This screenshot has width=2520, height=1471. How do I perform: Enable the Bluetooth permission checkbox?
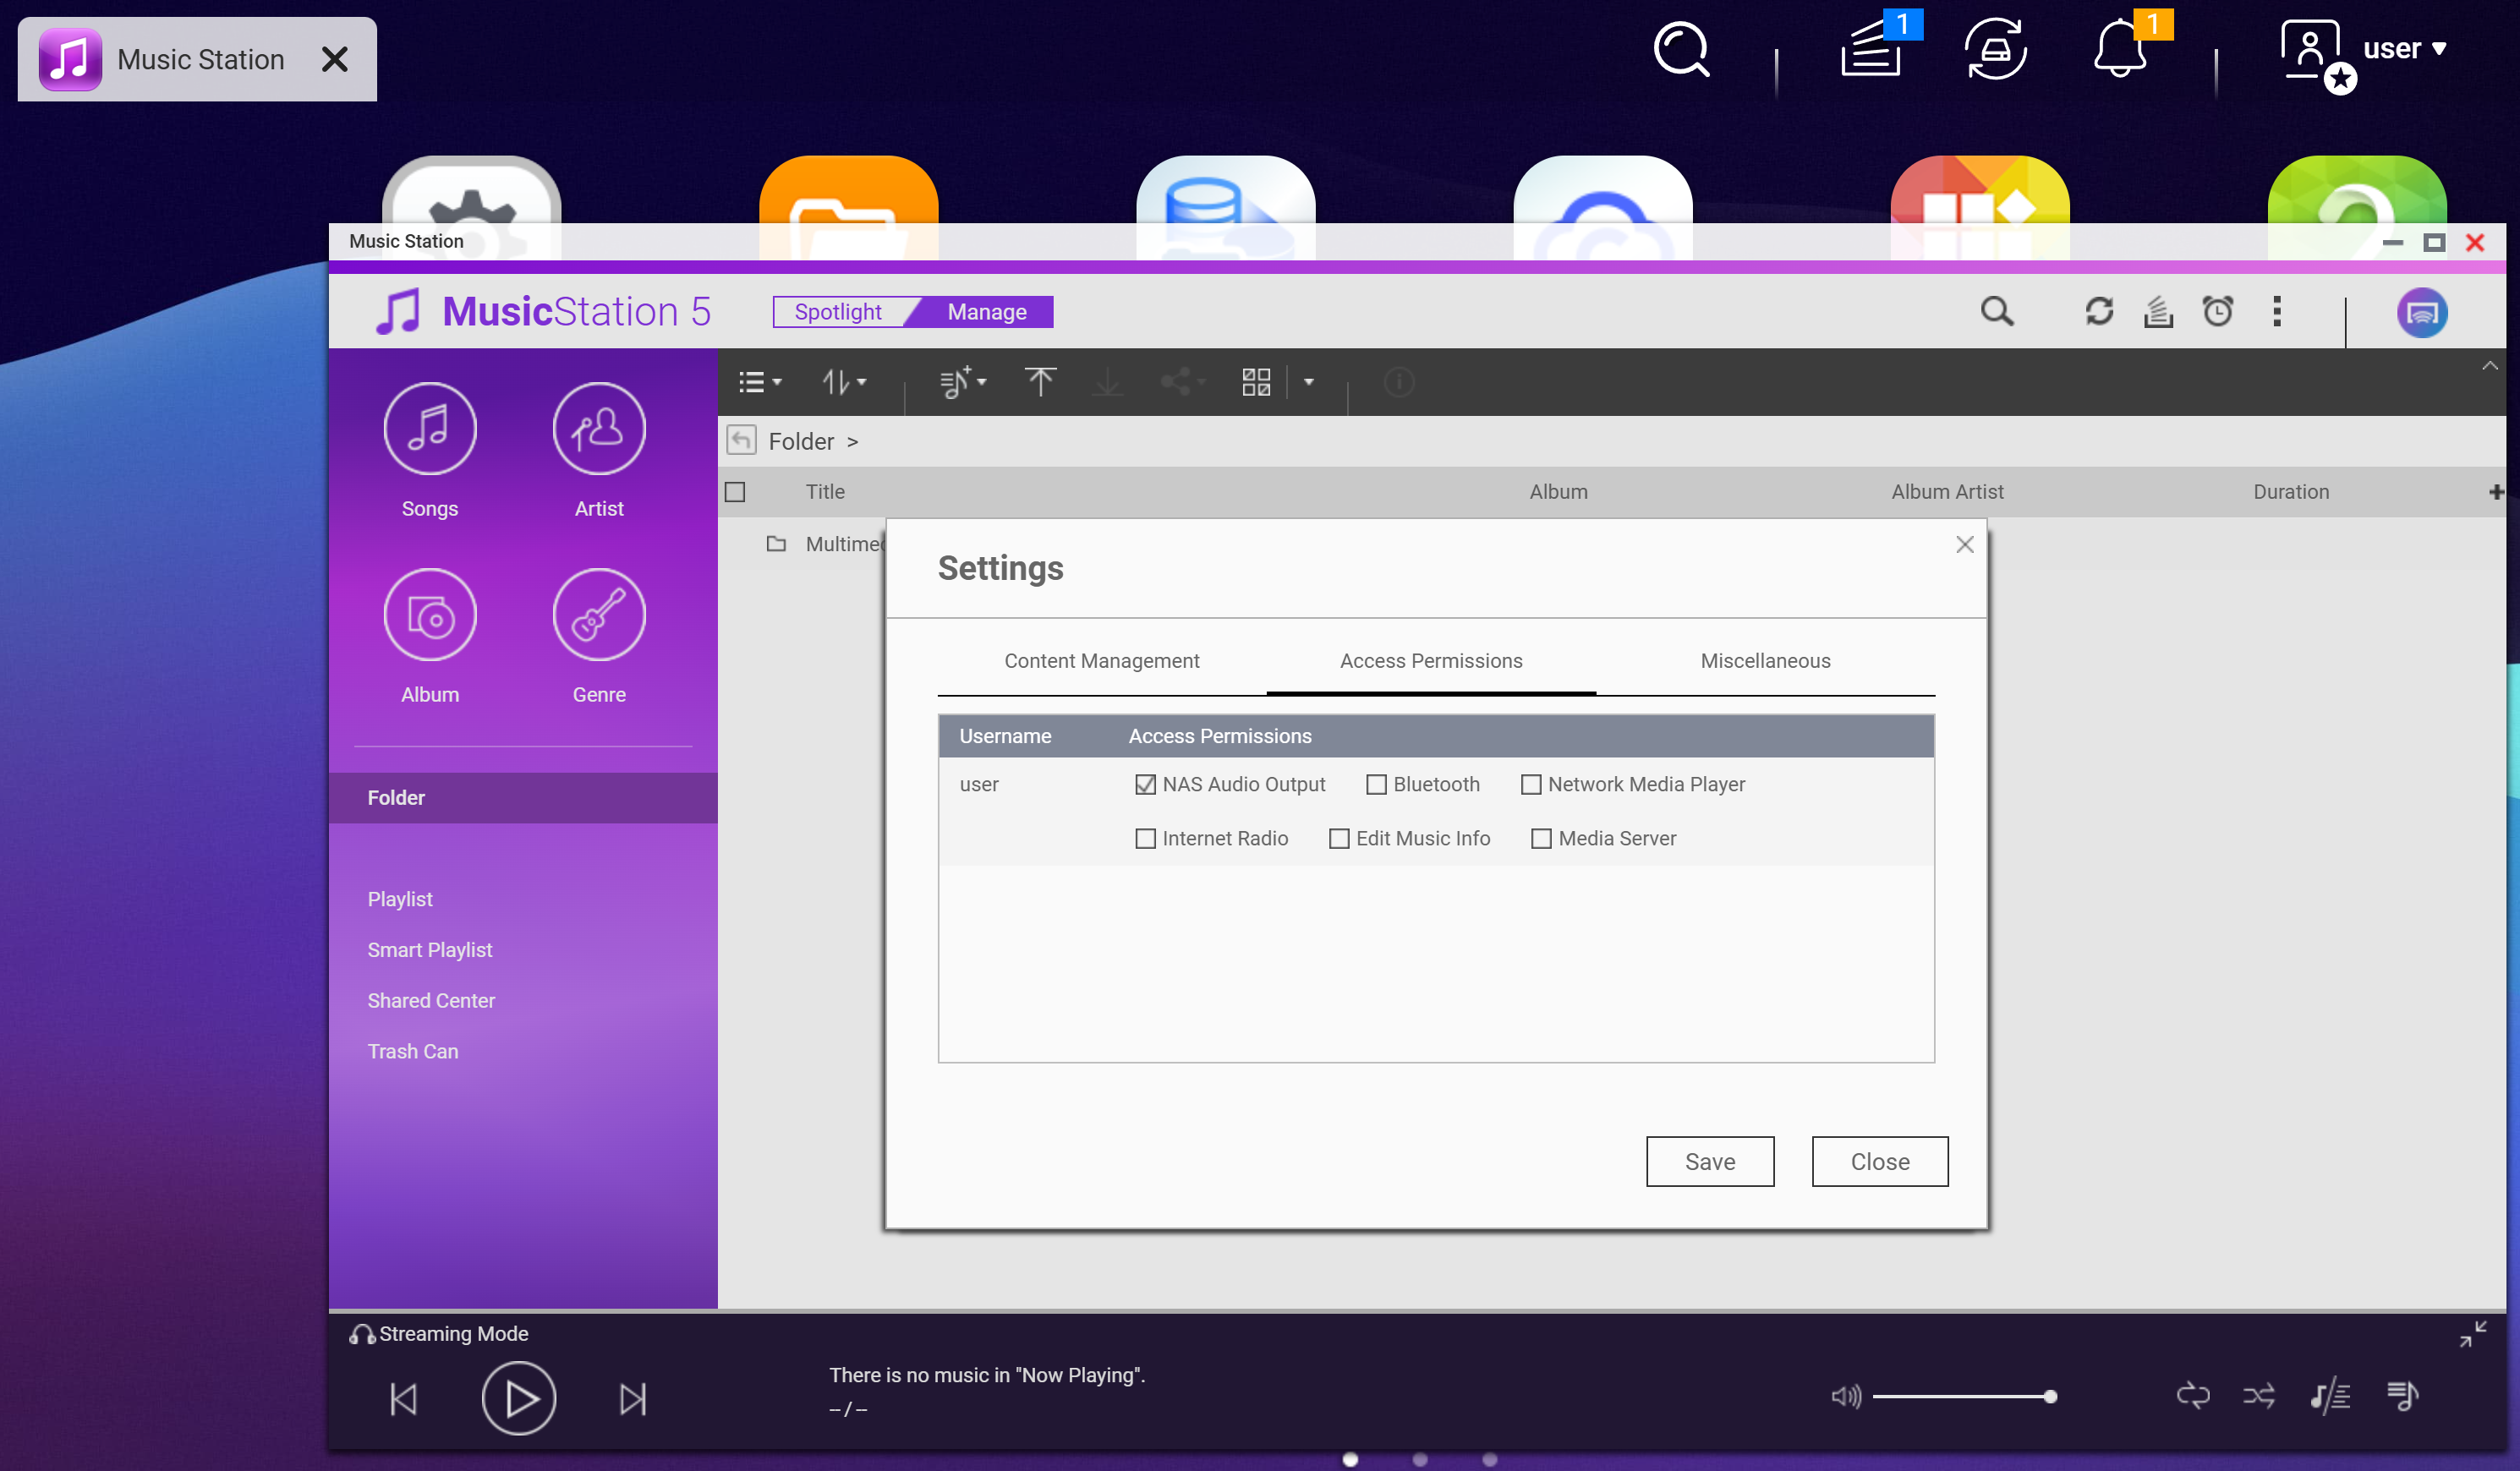click(x=1376, y=785)
